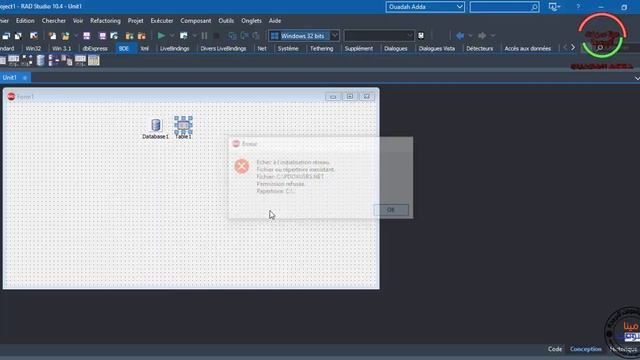The image size is (640, 360).
Task: Click the Back navigation arrow
Action: pos(460,36)
